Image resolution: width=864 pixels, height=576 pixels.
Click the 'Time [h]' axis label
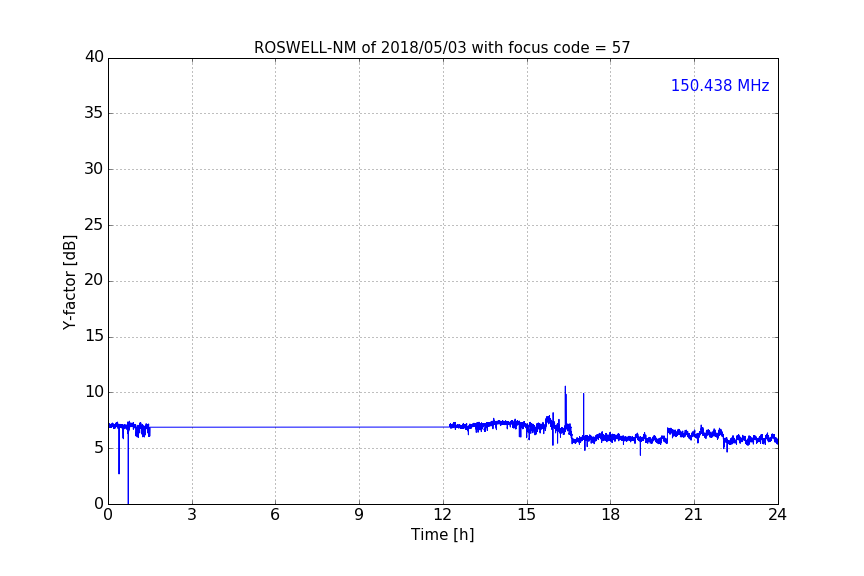442,534
